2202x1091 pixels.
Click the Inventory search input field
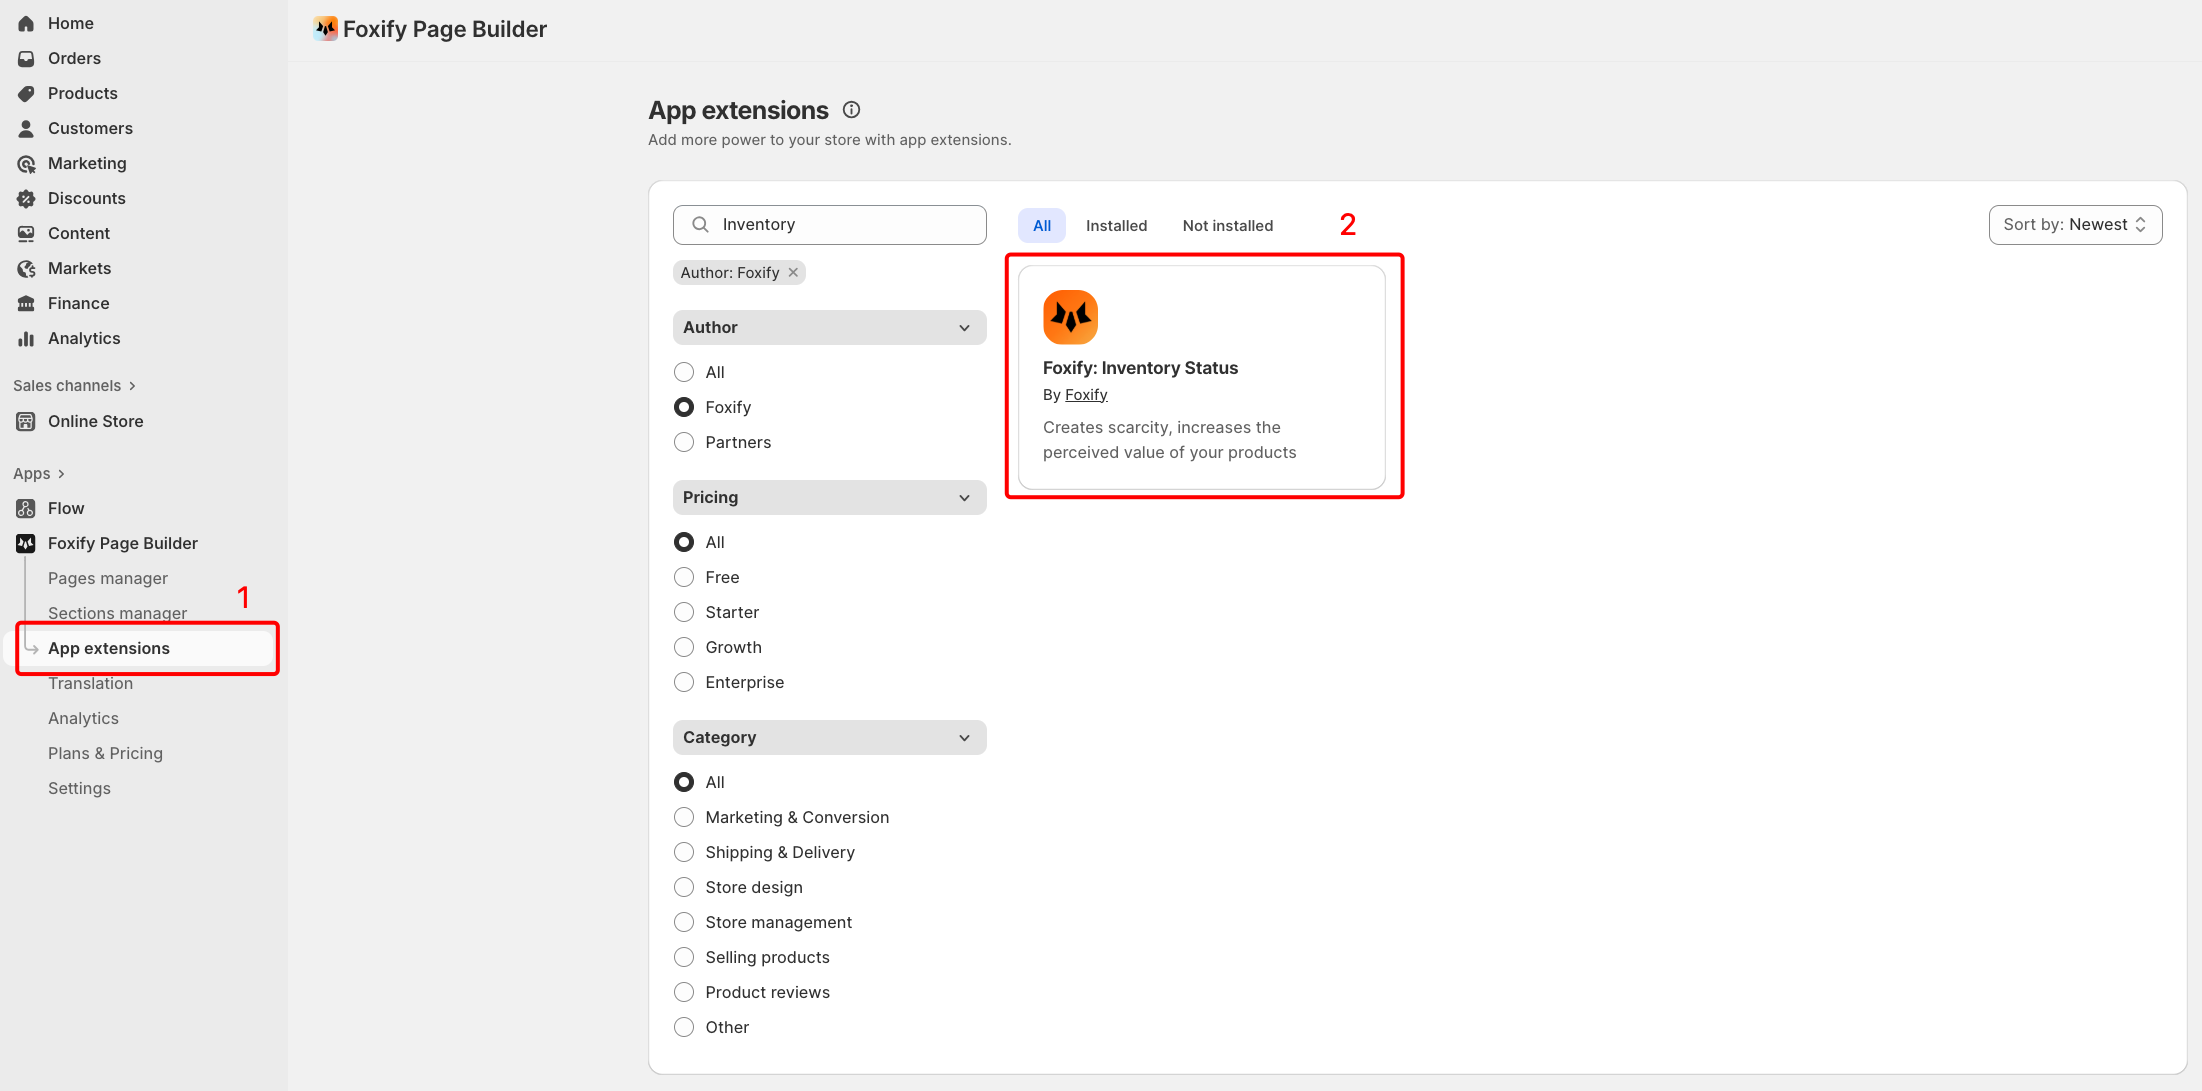[830, 225]
